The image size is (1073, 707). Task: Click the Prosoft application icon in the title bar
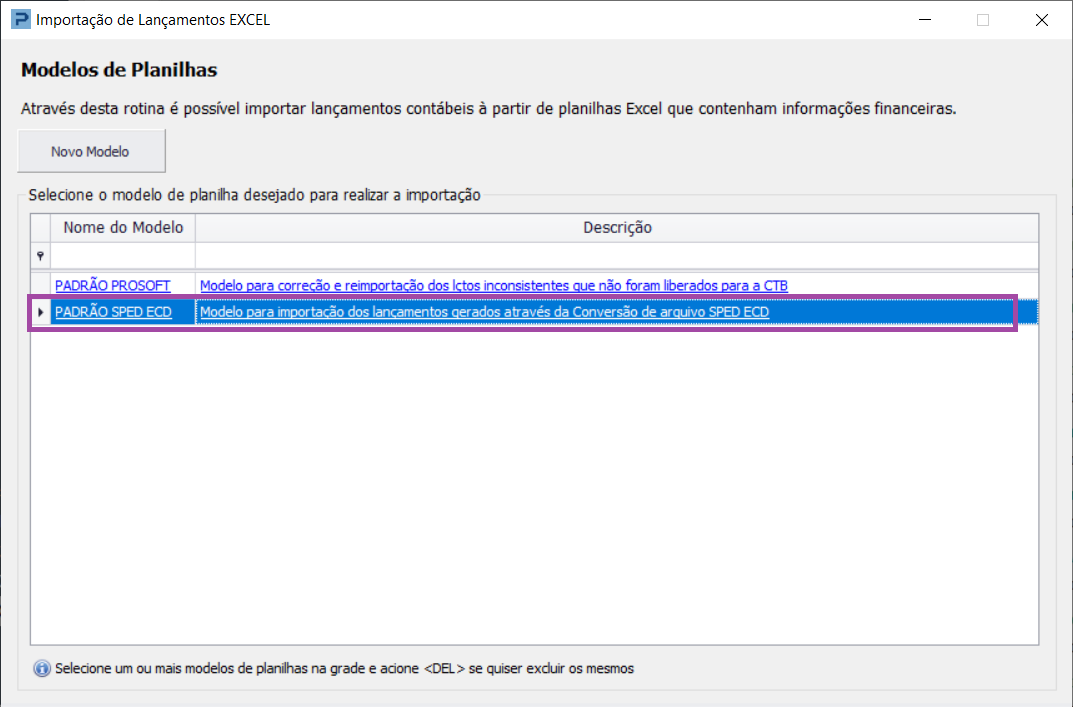click(x=21, y=19)
